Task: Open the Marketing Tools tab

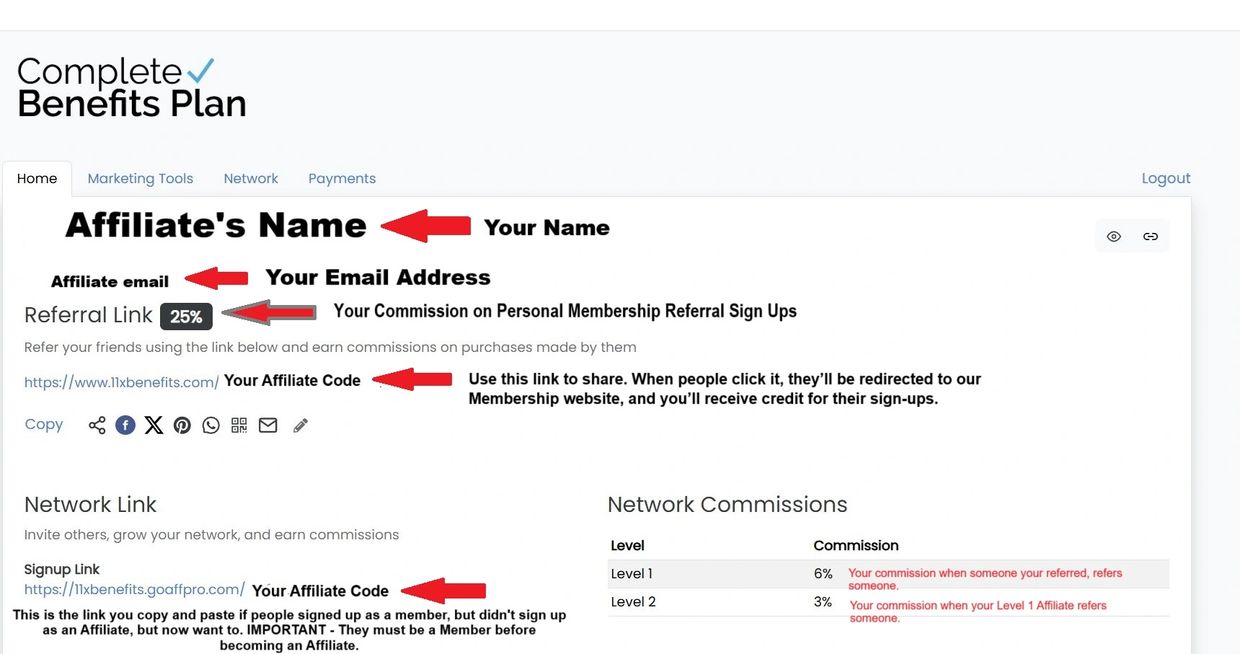Action: coord(140,178)
